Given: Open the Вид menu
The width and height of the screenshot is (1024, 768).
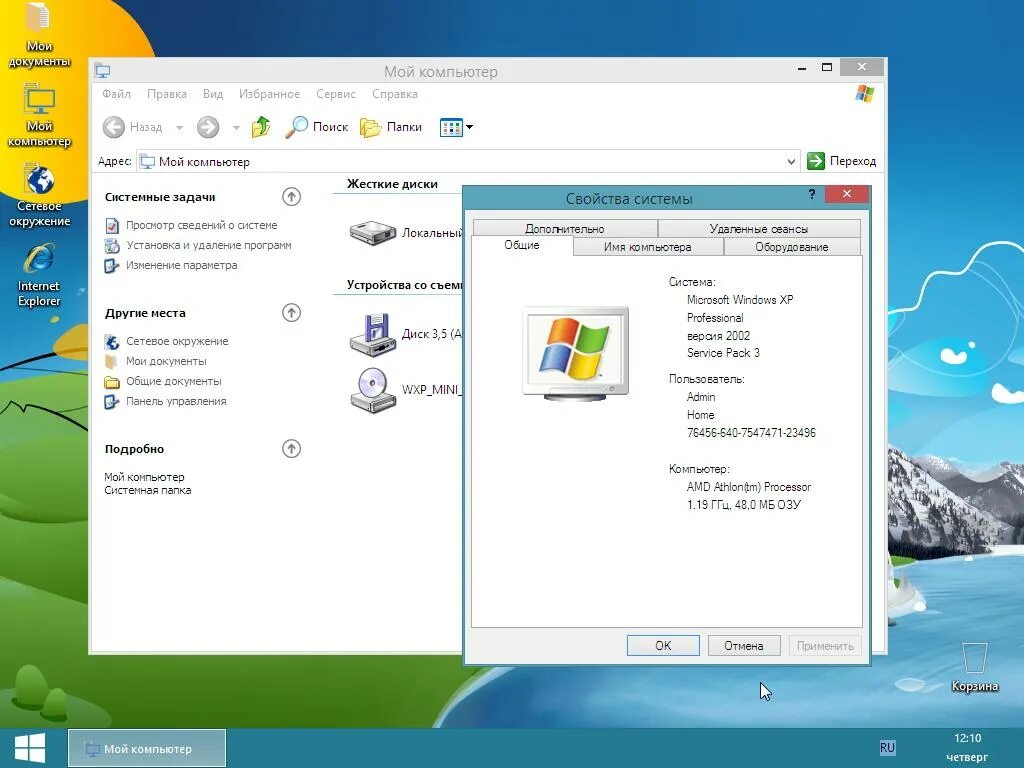Looking at the screenshot, I should [x=213, y=94].
